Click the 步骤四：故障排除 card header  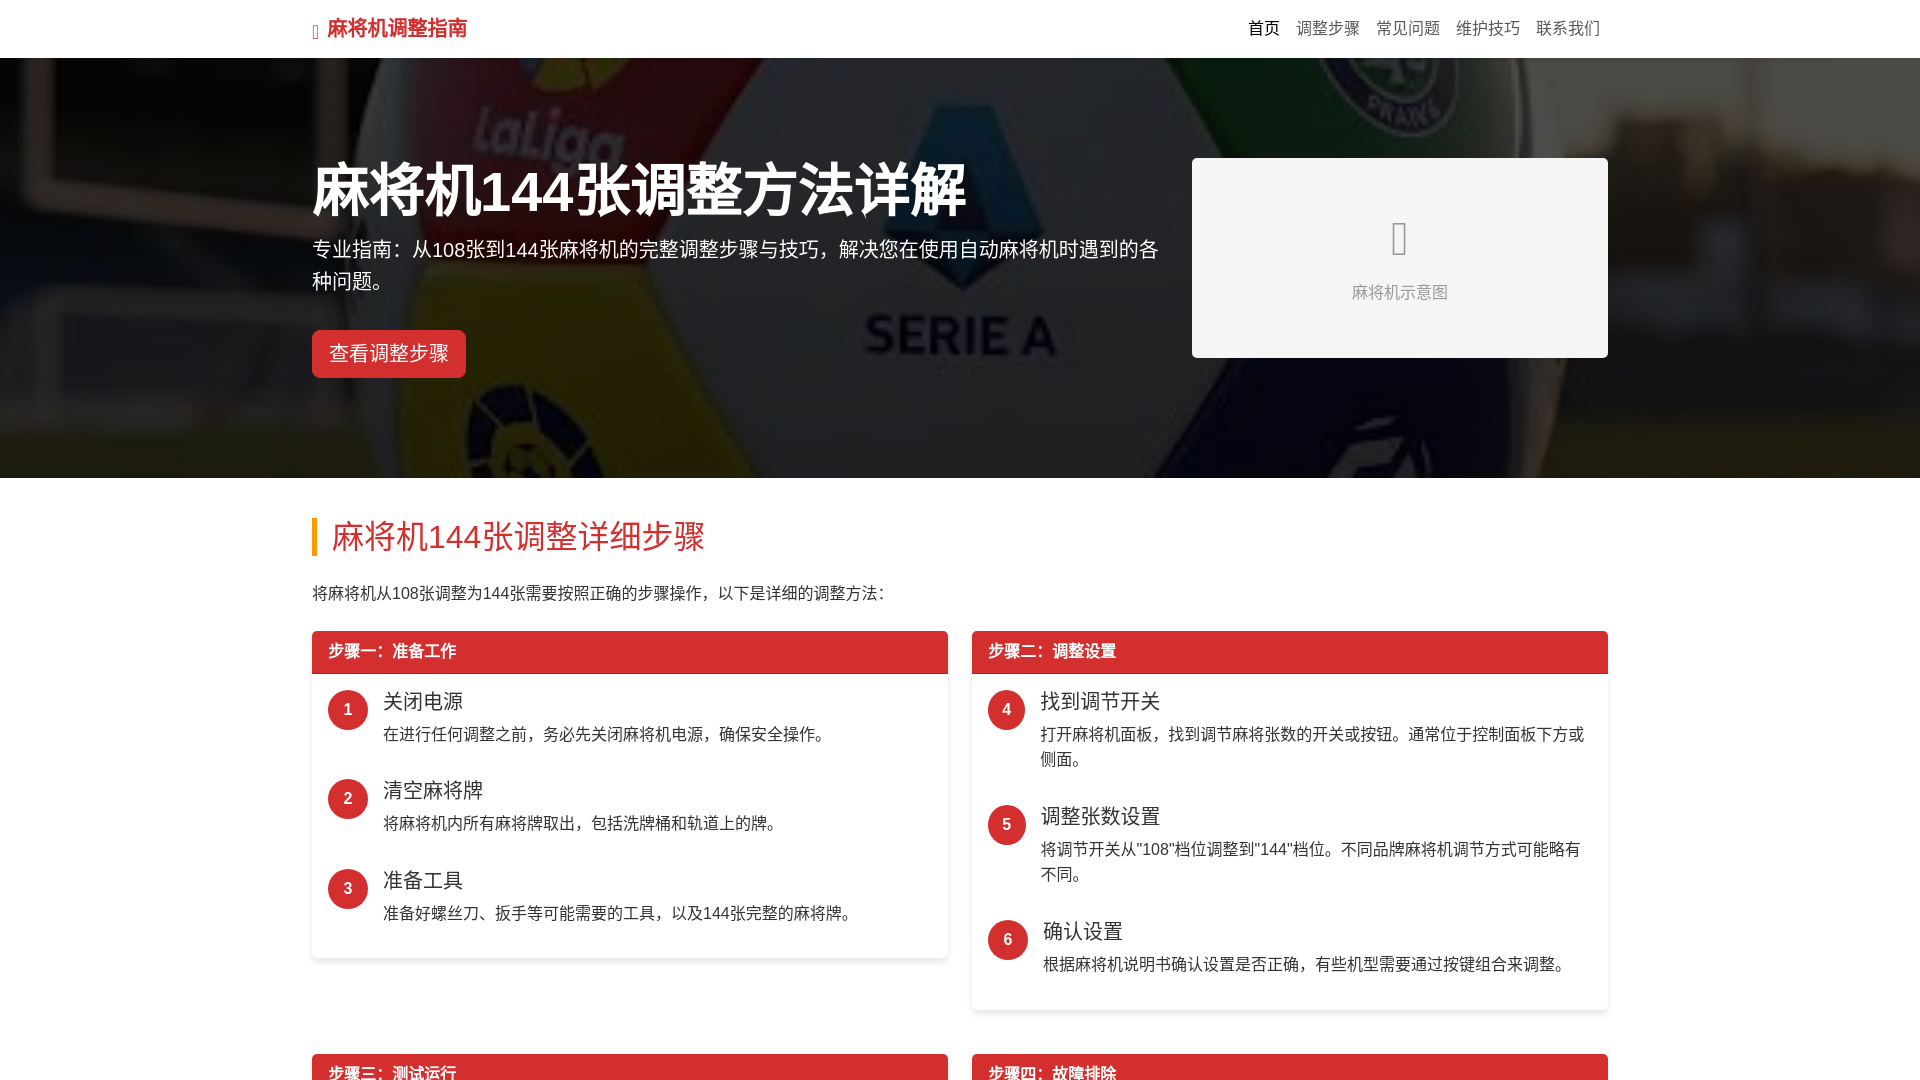1290,1067
